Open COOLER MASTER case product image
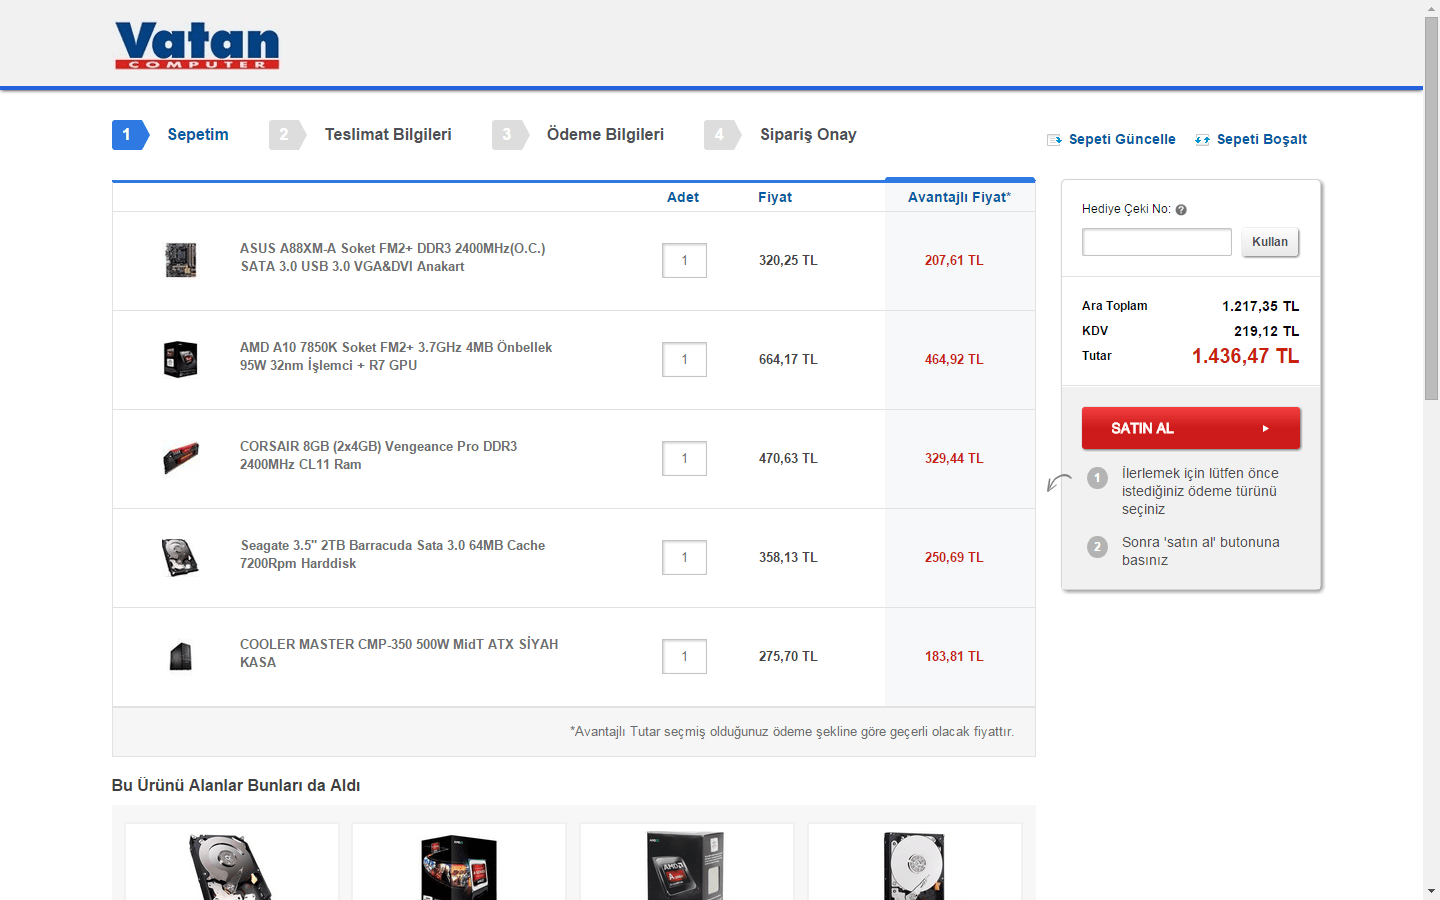This screenshot has height=900, width=1440. click(181, 656)
